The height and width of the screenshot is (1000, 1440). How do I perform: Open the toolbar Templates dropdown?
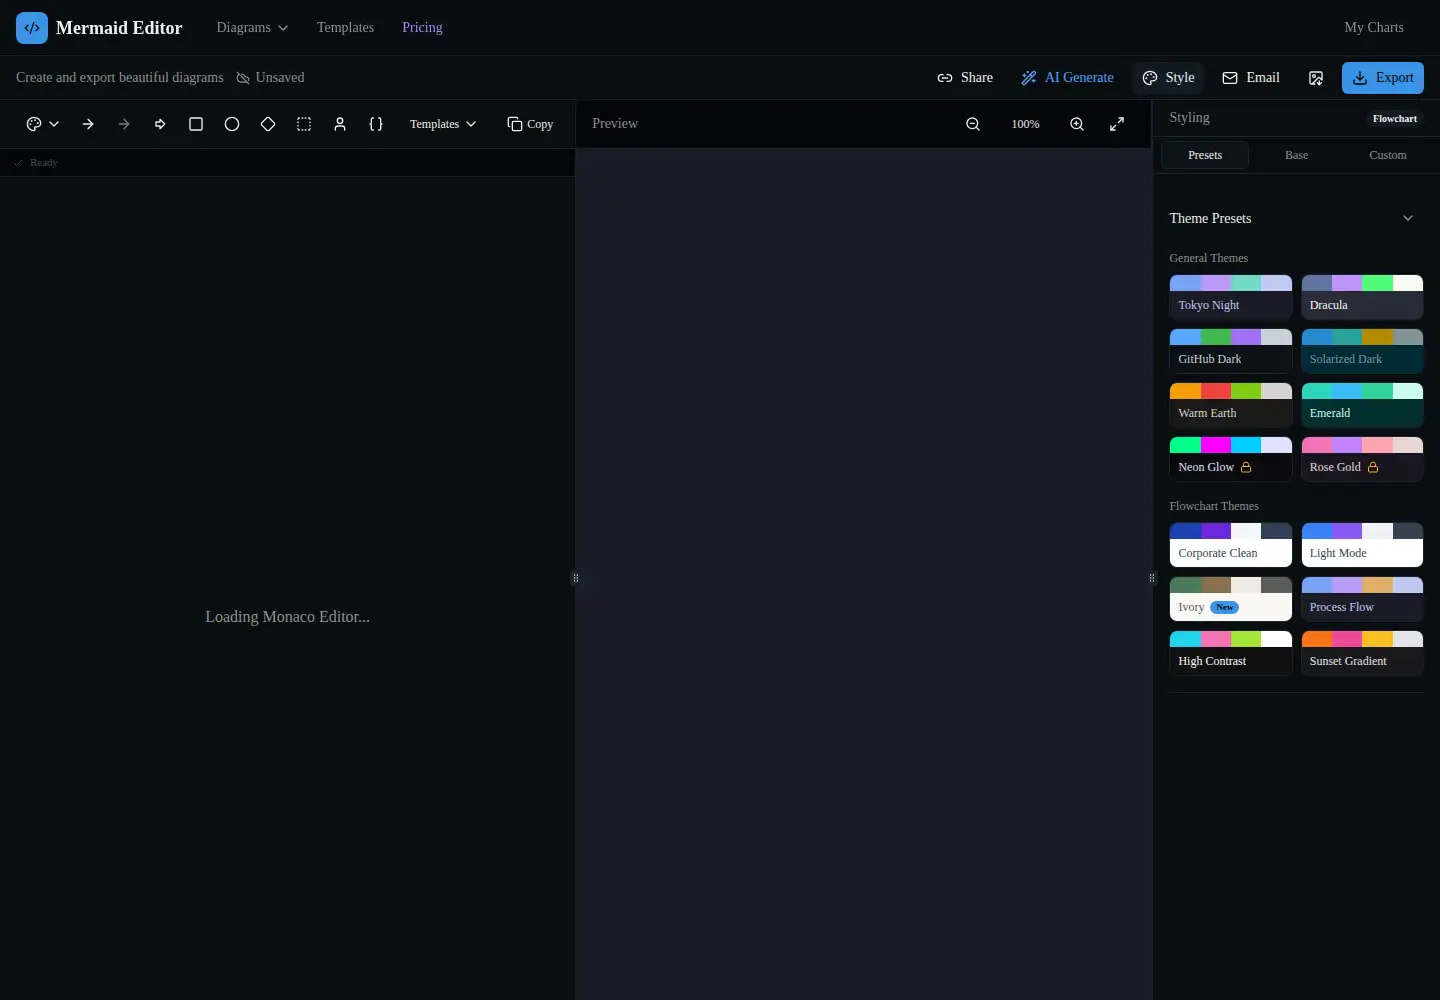(x=443, y=124)
